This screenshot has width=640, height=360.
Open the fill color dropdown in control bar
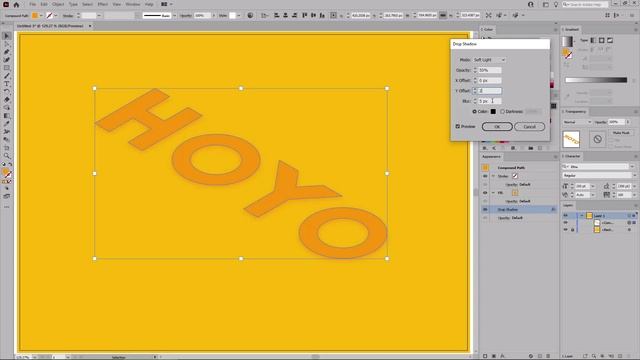coord(41,16)
